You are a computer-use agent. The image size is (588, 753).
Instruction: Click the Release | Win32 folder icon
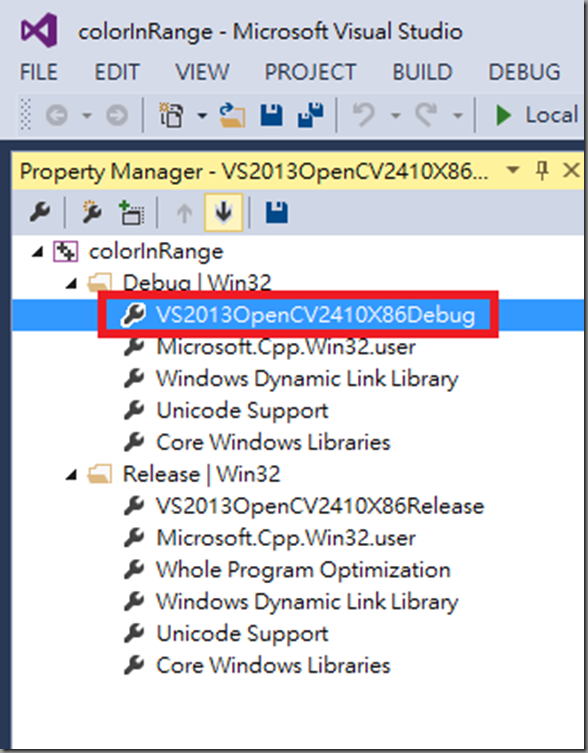click(x=99, y=474)
